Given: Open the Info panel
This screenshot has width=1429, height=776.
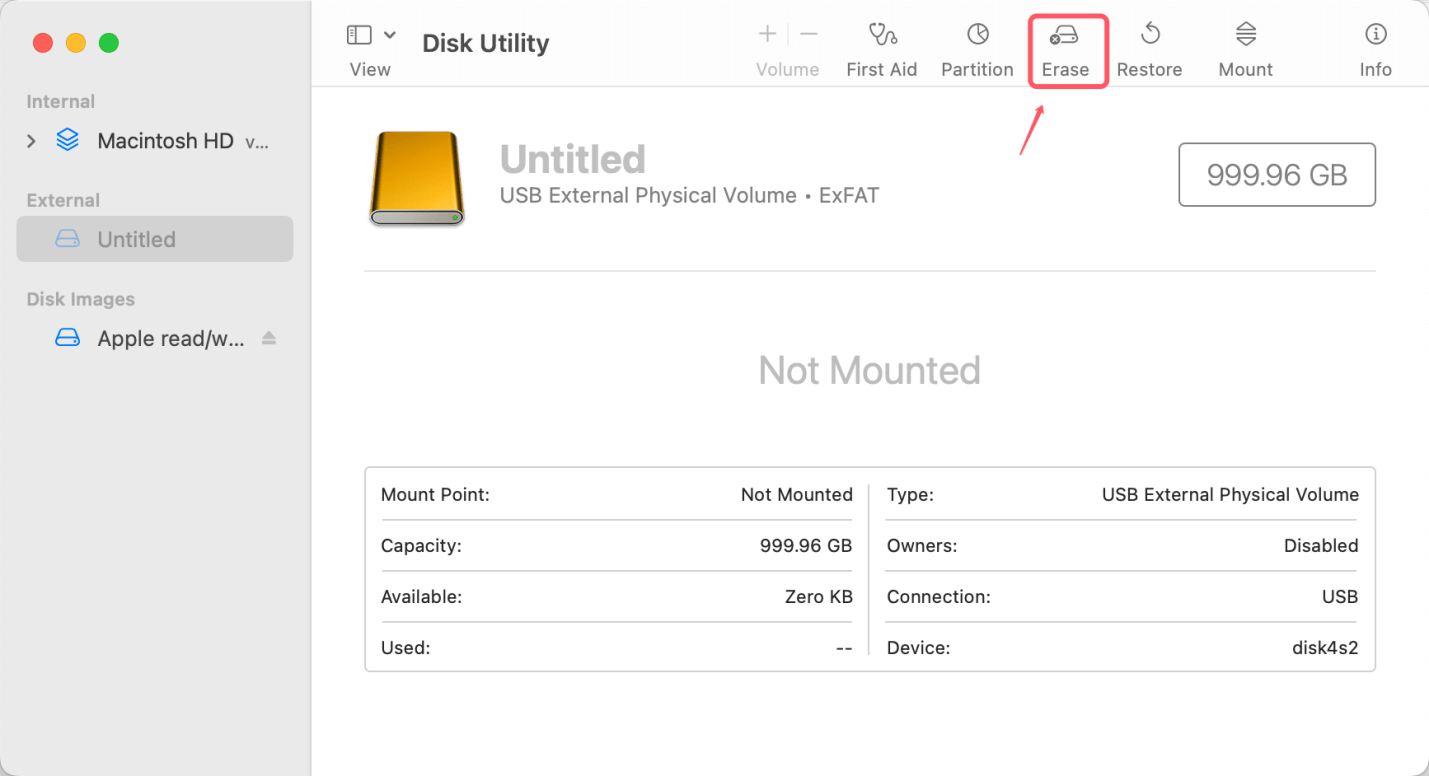Looking at the screenshot, I should (x=1375, y=45).
